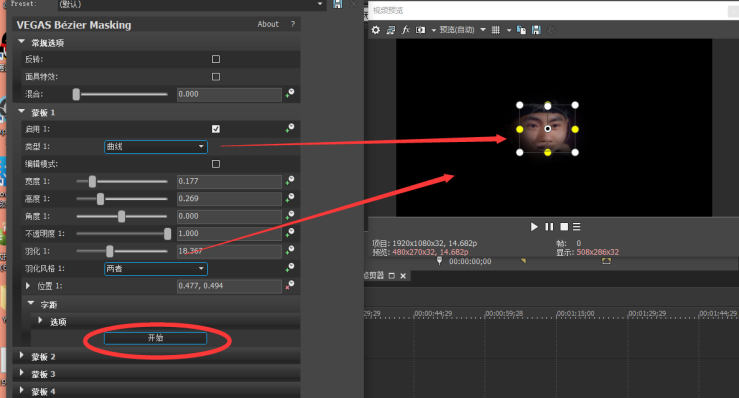Click animate keyframe icon for 羽化 1
Image resolution: width=739 pixels, height=398 pixels.
[290, 250]
